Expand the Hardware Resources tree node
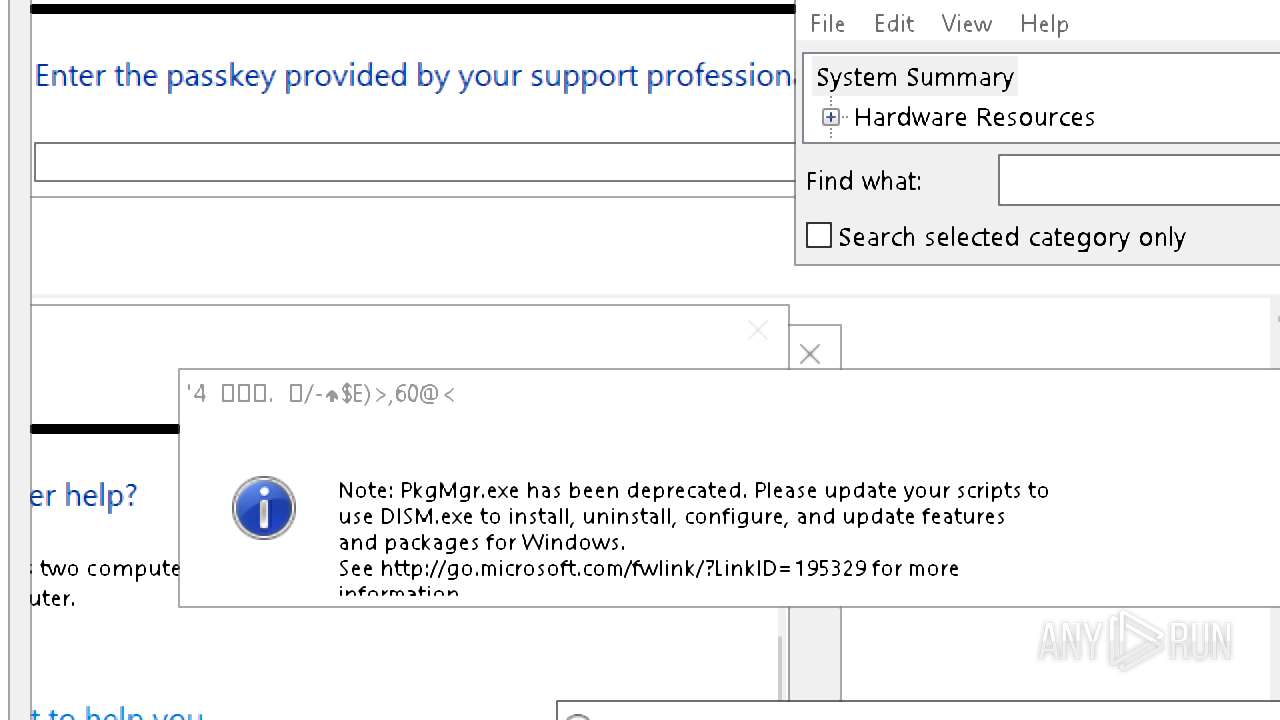Screen dimensions: 1280x720 point(831,117)
